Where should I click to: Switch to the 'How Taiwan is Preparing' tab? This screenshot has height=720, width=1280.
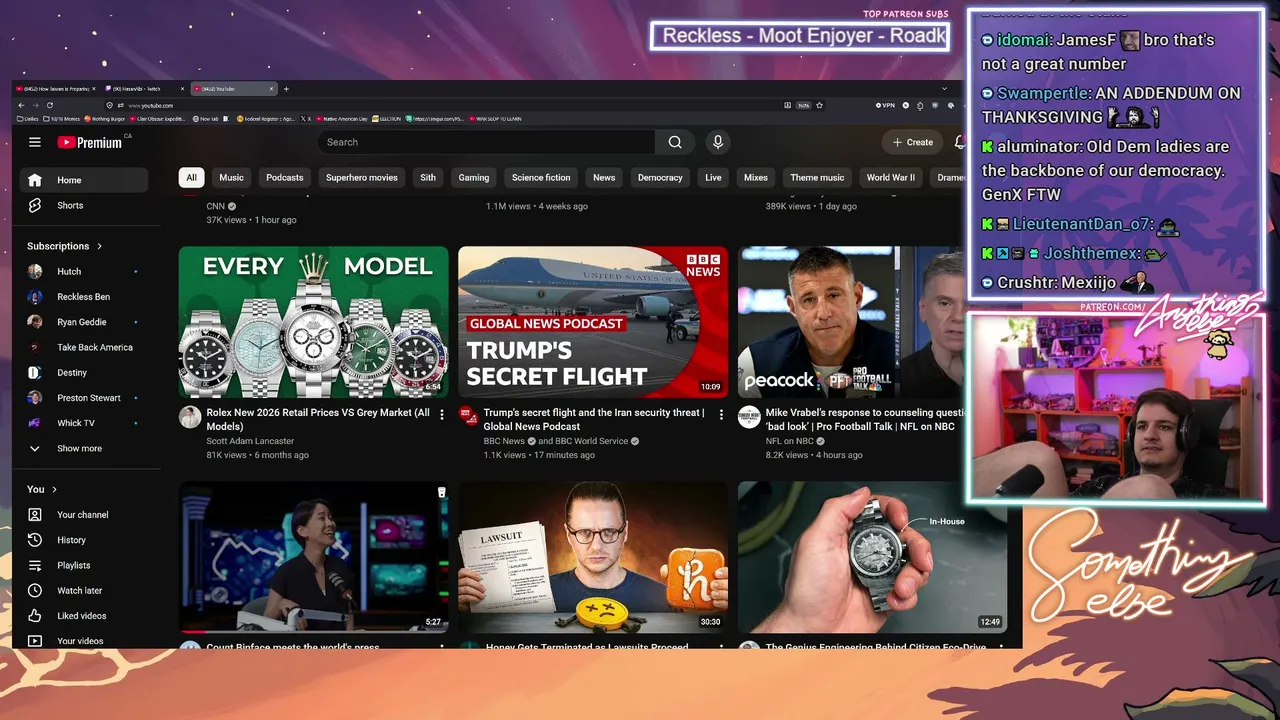[x=57, y=89]
